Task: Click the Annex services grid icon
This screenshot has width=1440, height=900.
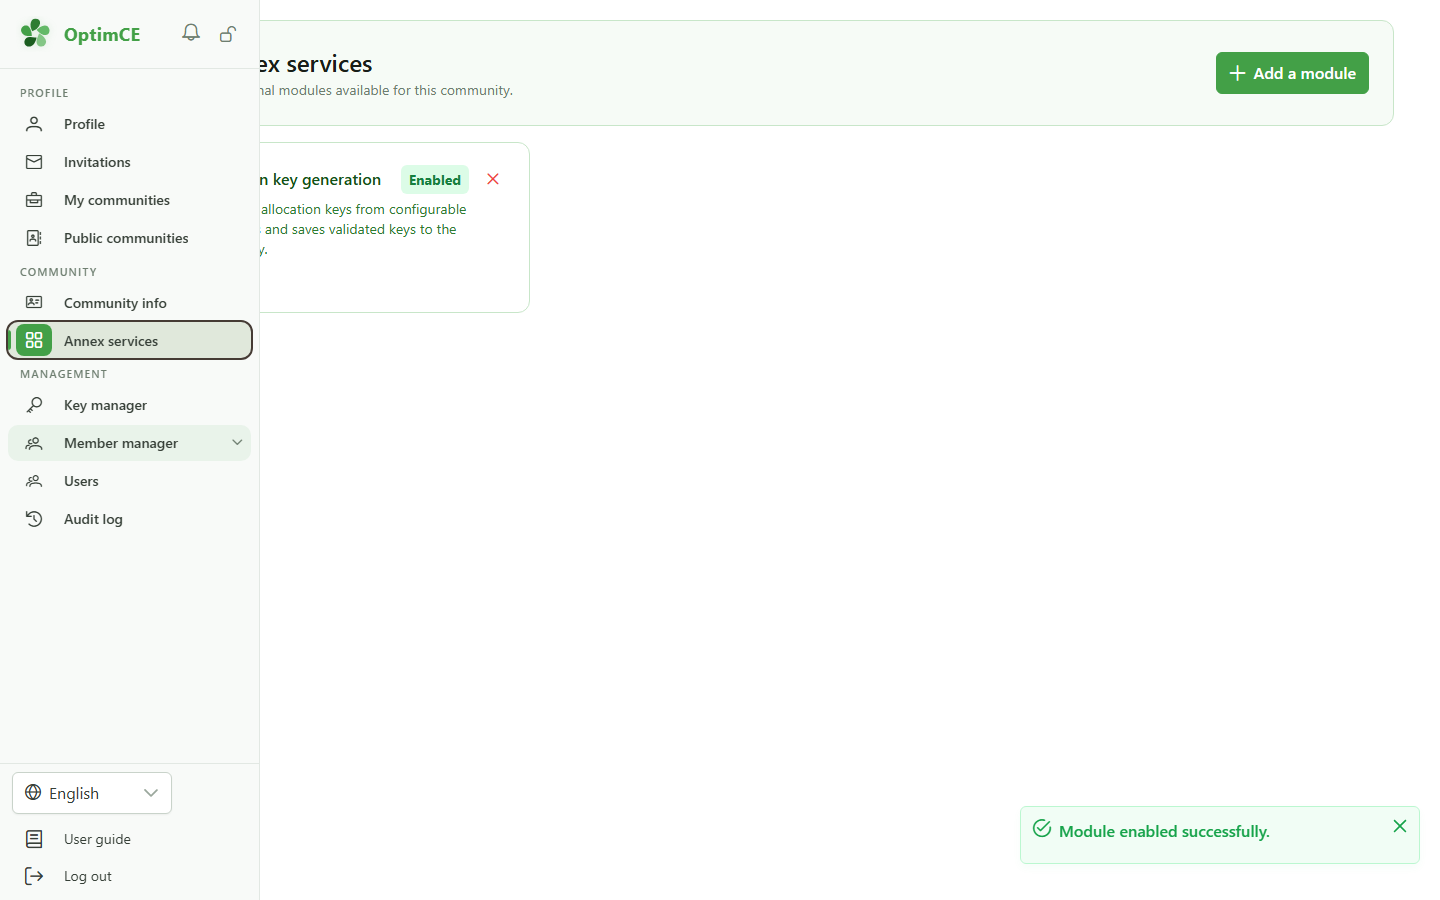Action: tap(34, 341)
